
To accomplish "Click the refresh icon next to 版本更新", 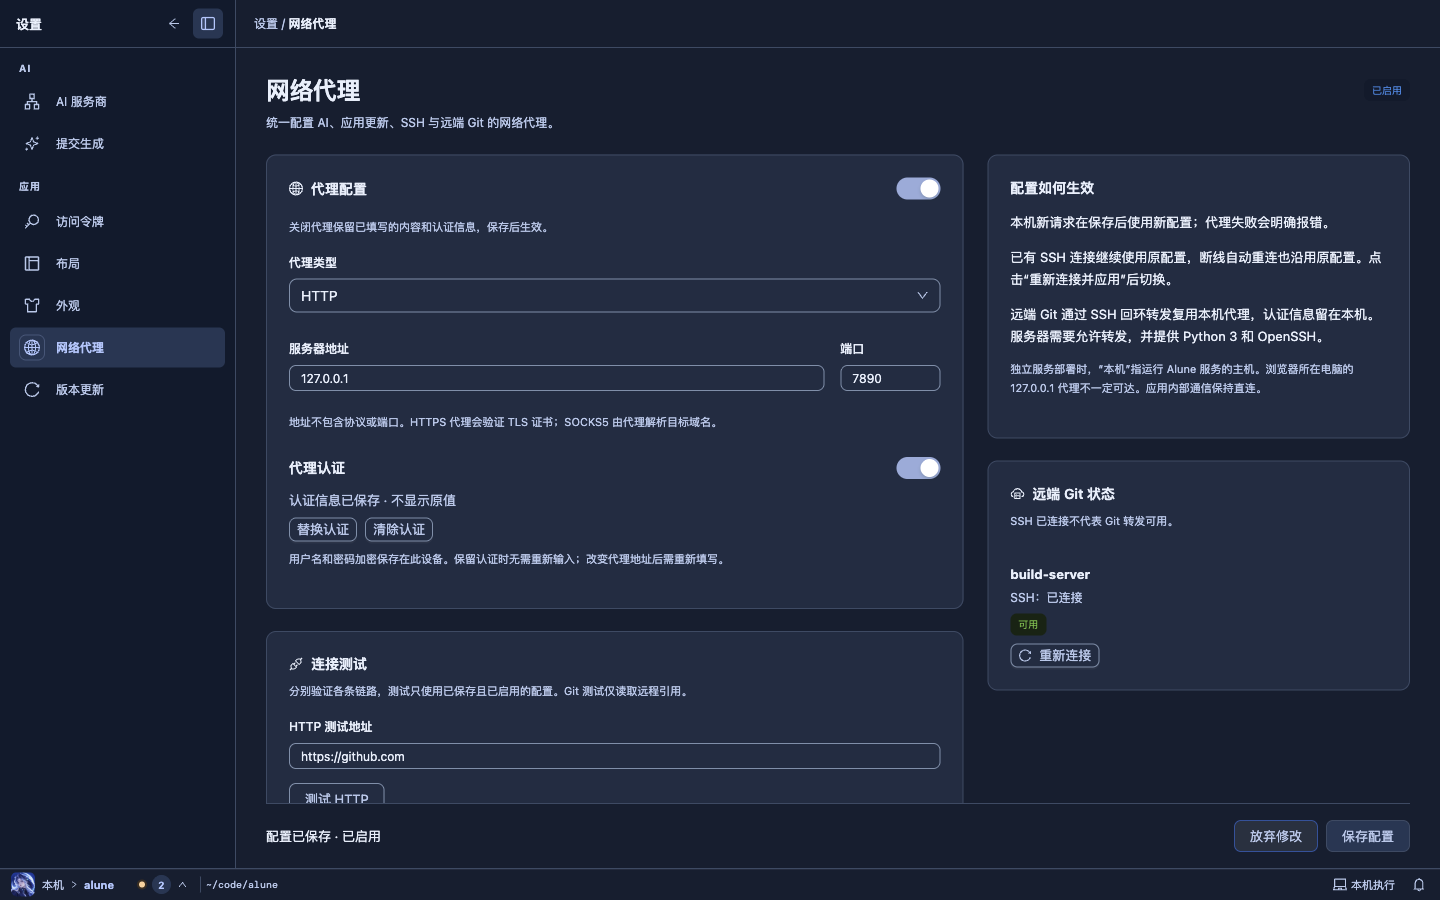I will click(x=32, y=390).
